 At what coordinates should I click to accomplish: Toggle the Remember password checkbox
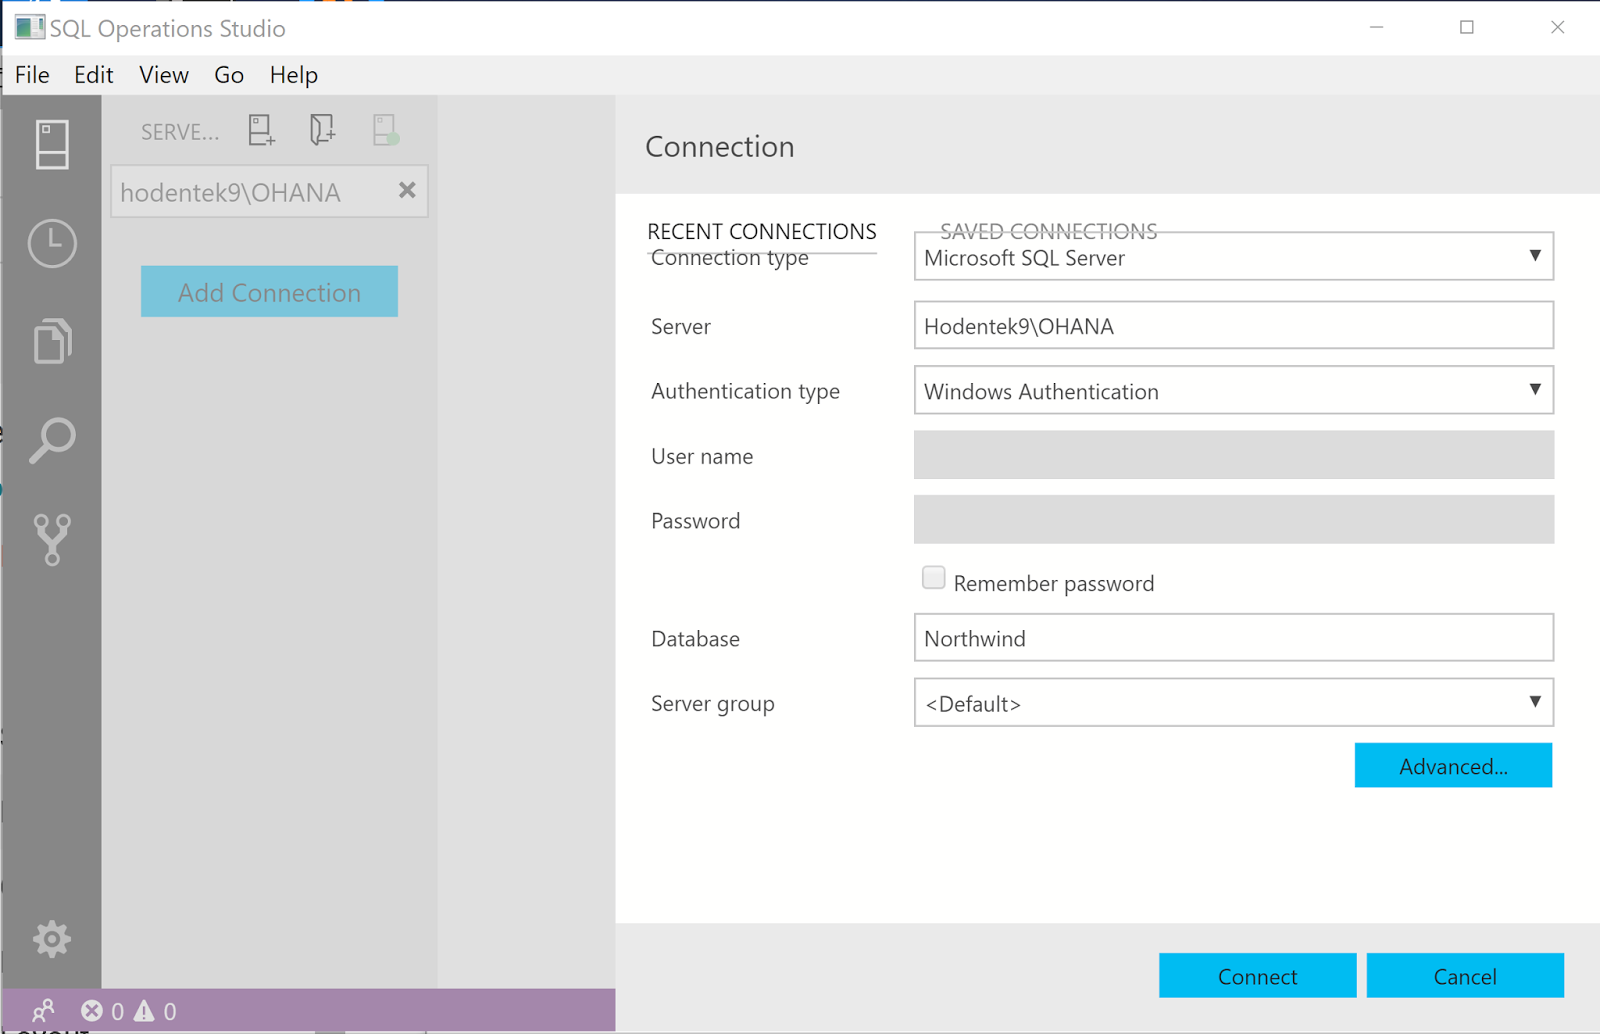tap(933, 578)
